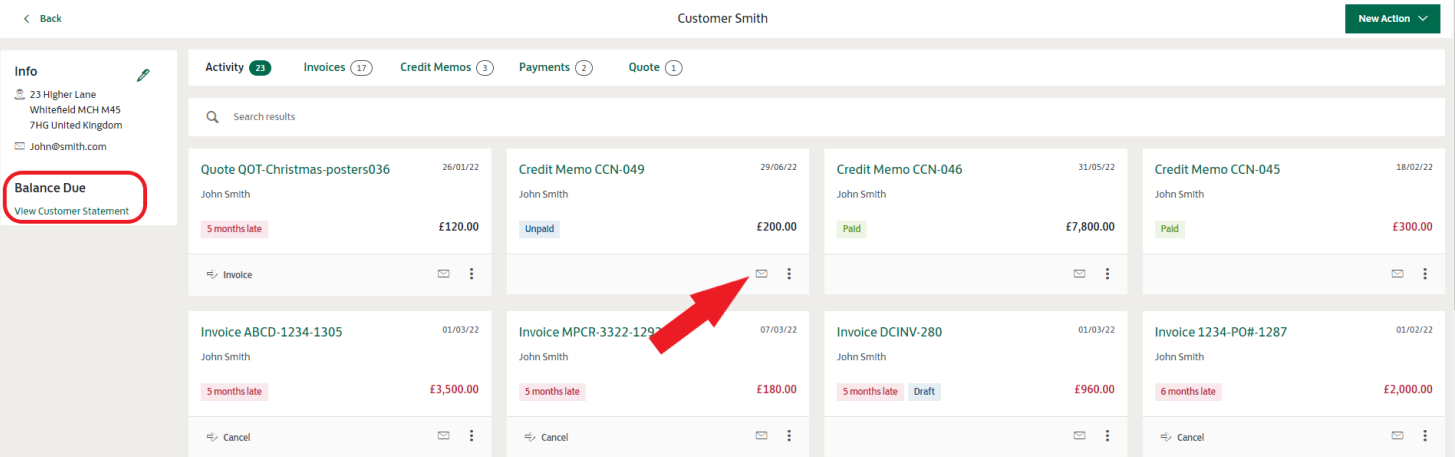Screen dimensions: 1455x457
Task: Cancel Invoice MPCR-3322-1292
Action: click(x=546, y=437)
